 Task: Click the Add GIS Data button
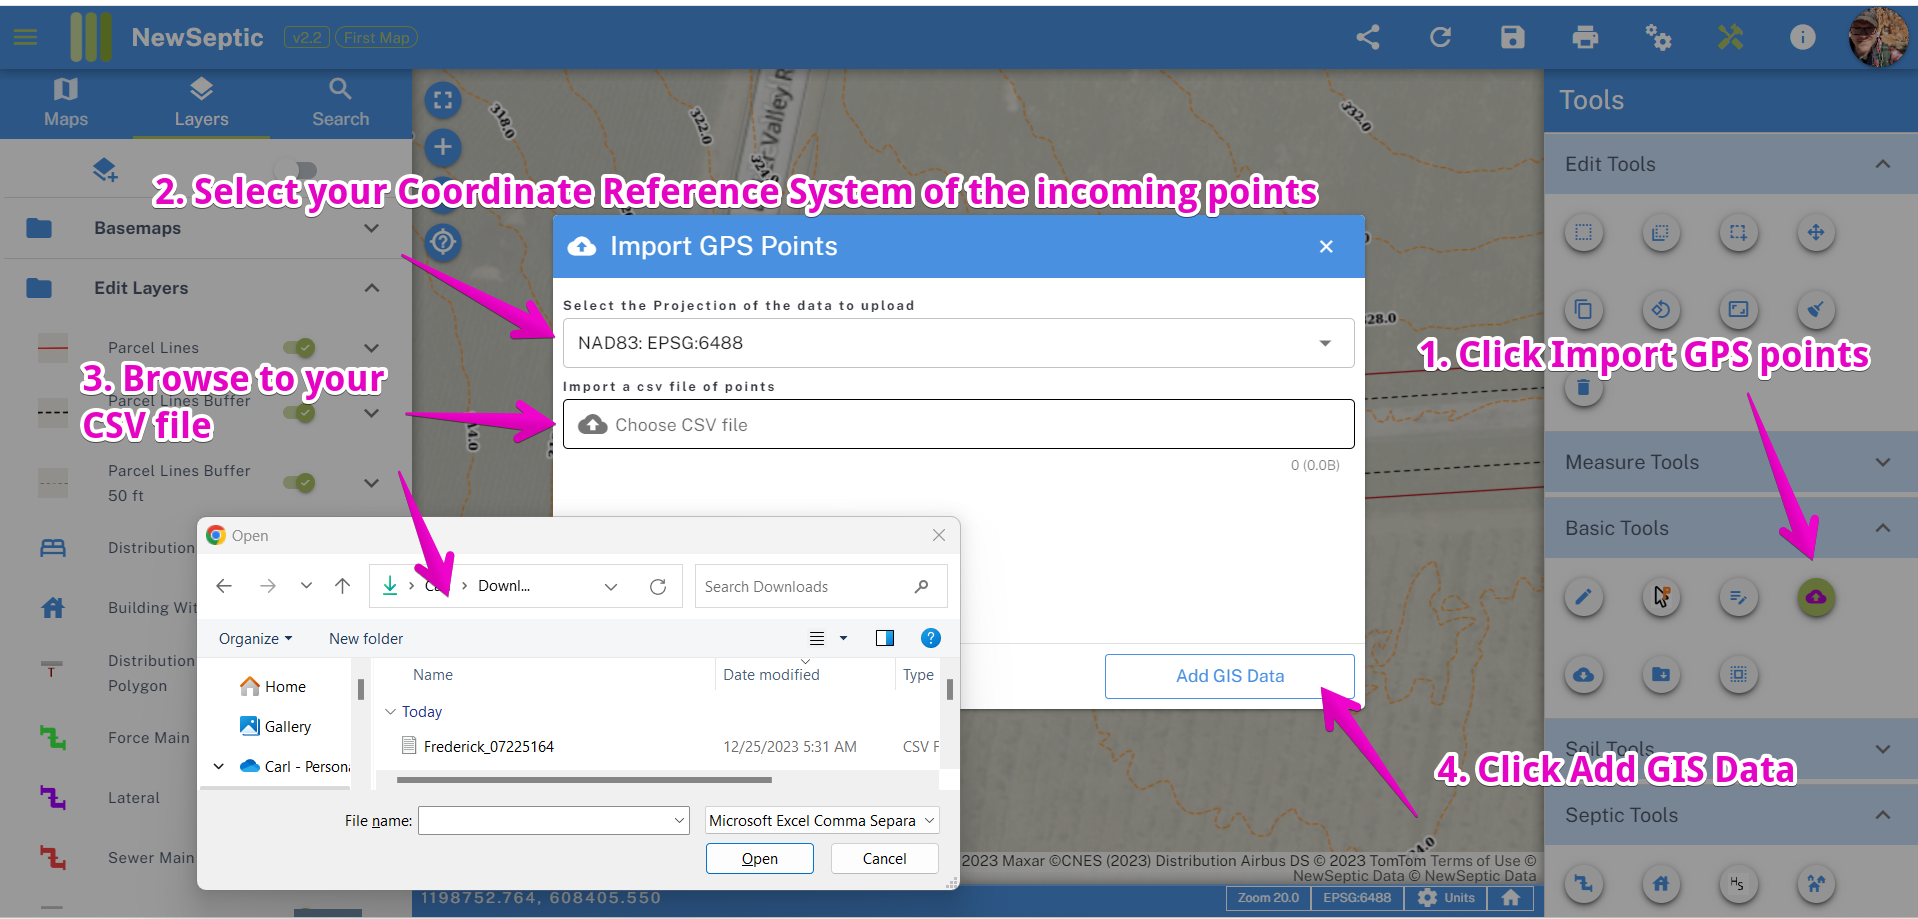pos(1230,676)
